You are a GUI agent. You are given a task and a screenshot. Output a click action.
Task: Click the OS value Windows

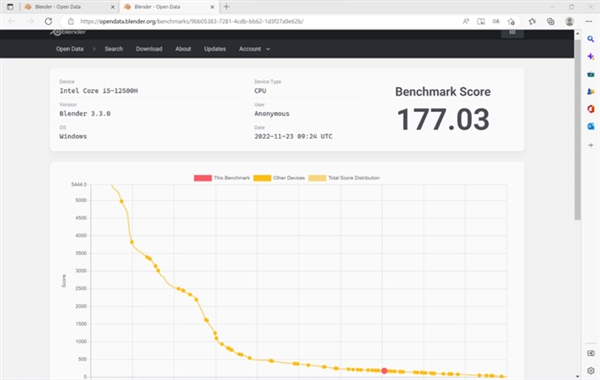[x=73, y=136]
